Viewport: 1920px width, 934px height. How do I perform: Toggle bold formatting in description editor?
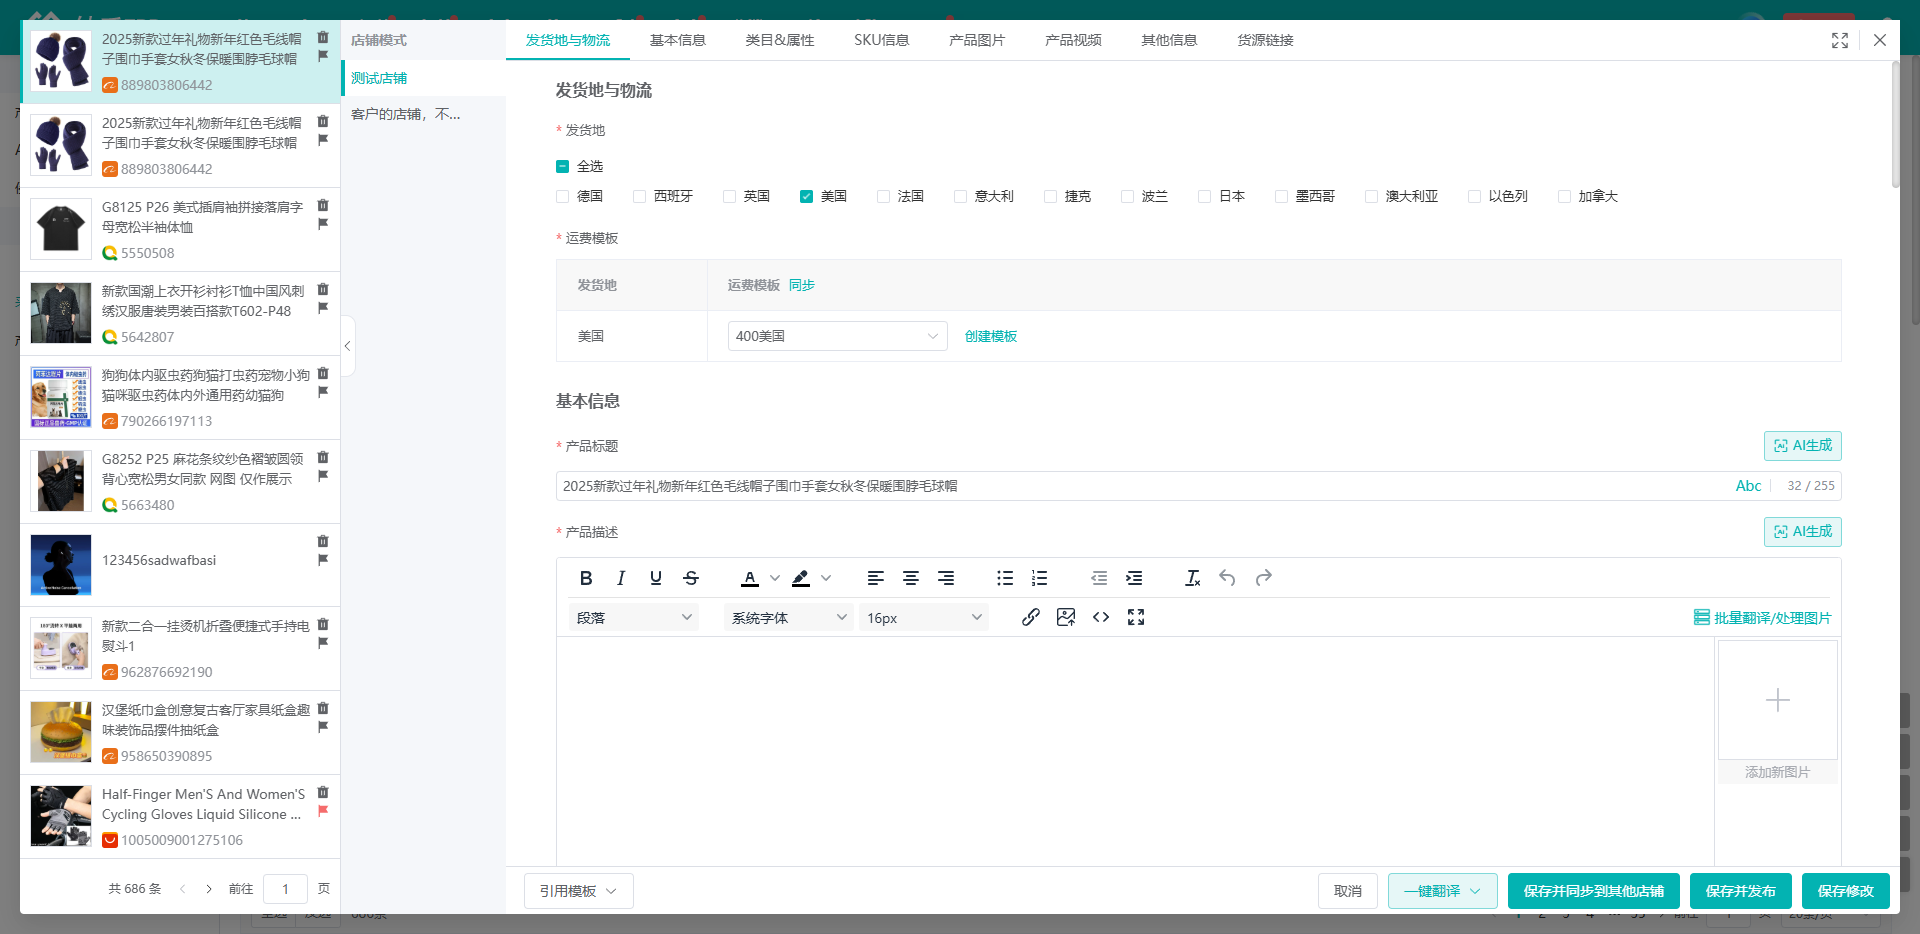coord(586,578)
